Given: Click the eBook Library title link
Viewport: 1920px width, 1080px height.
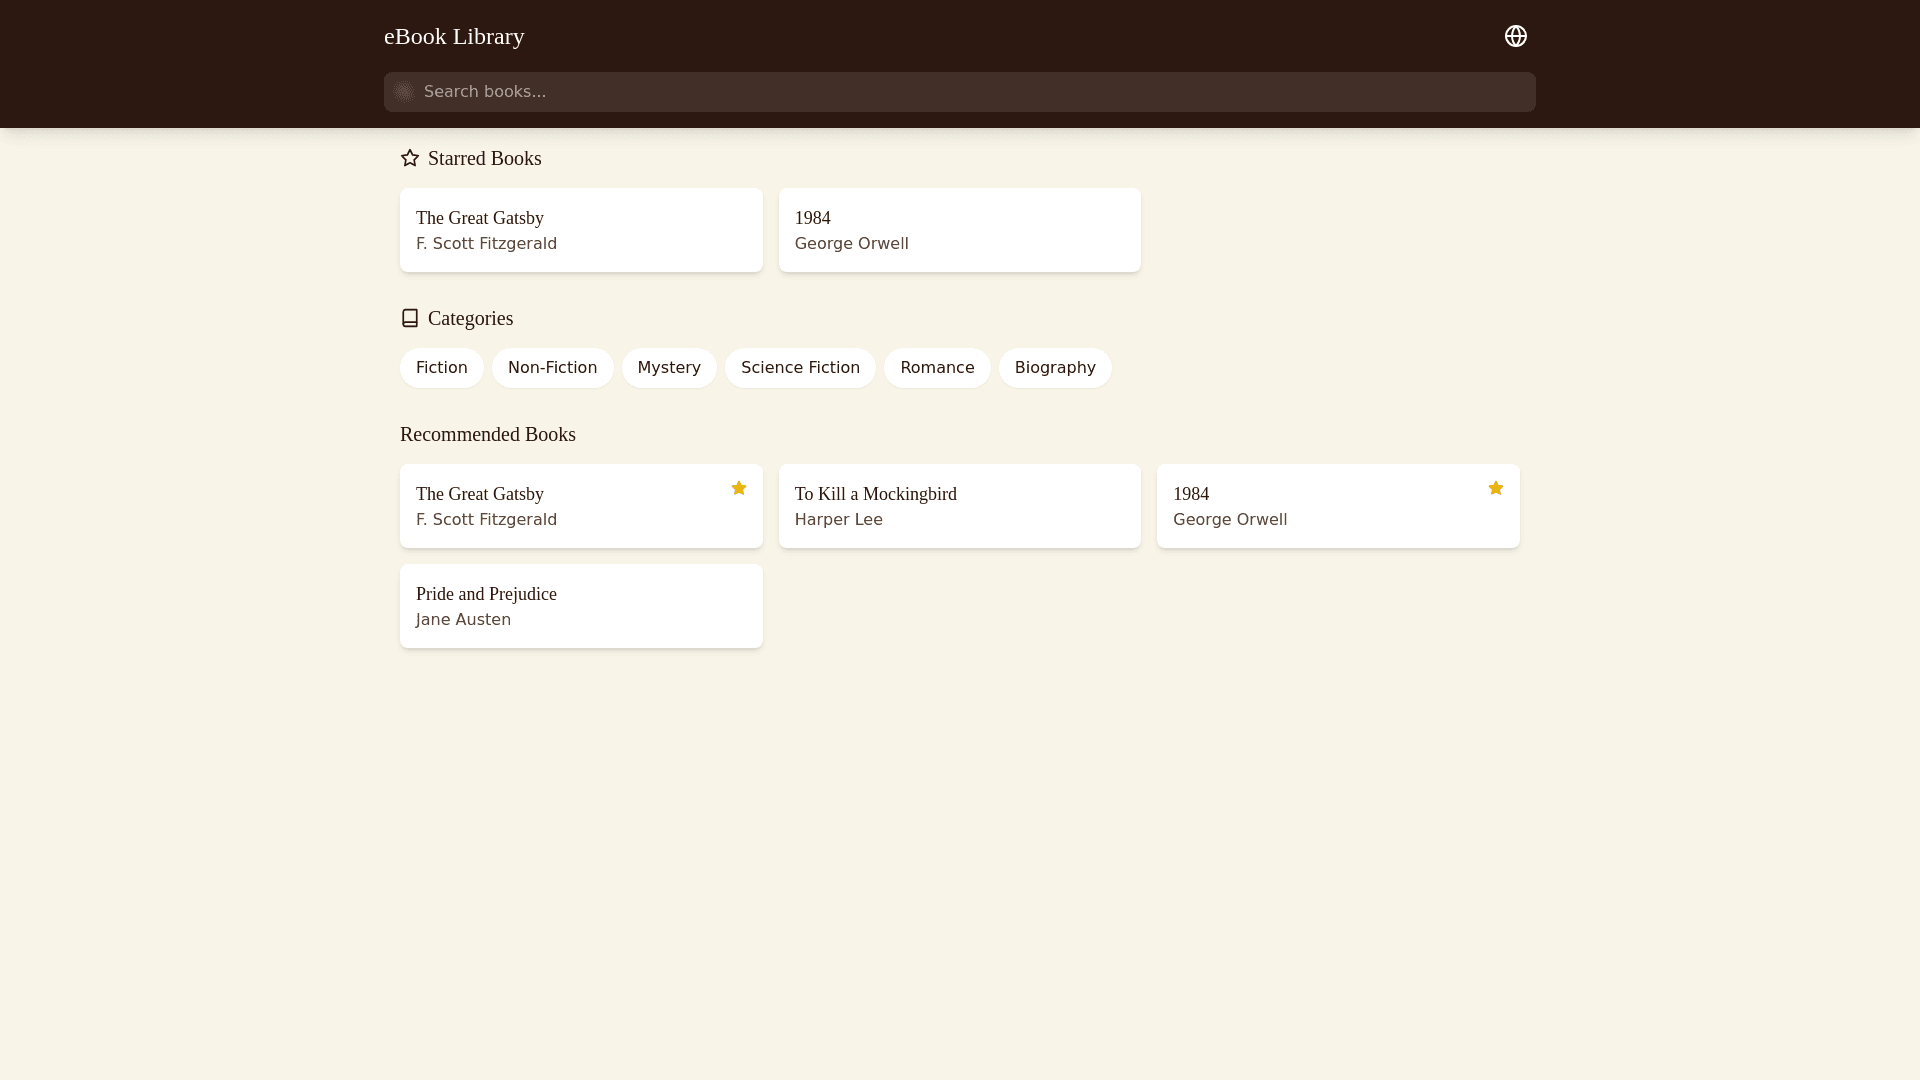Looking at the screenshot, I should (454, 36).
